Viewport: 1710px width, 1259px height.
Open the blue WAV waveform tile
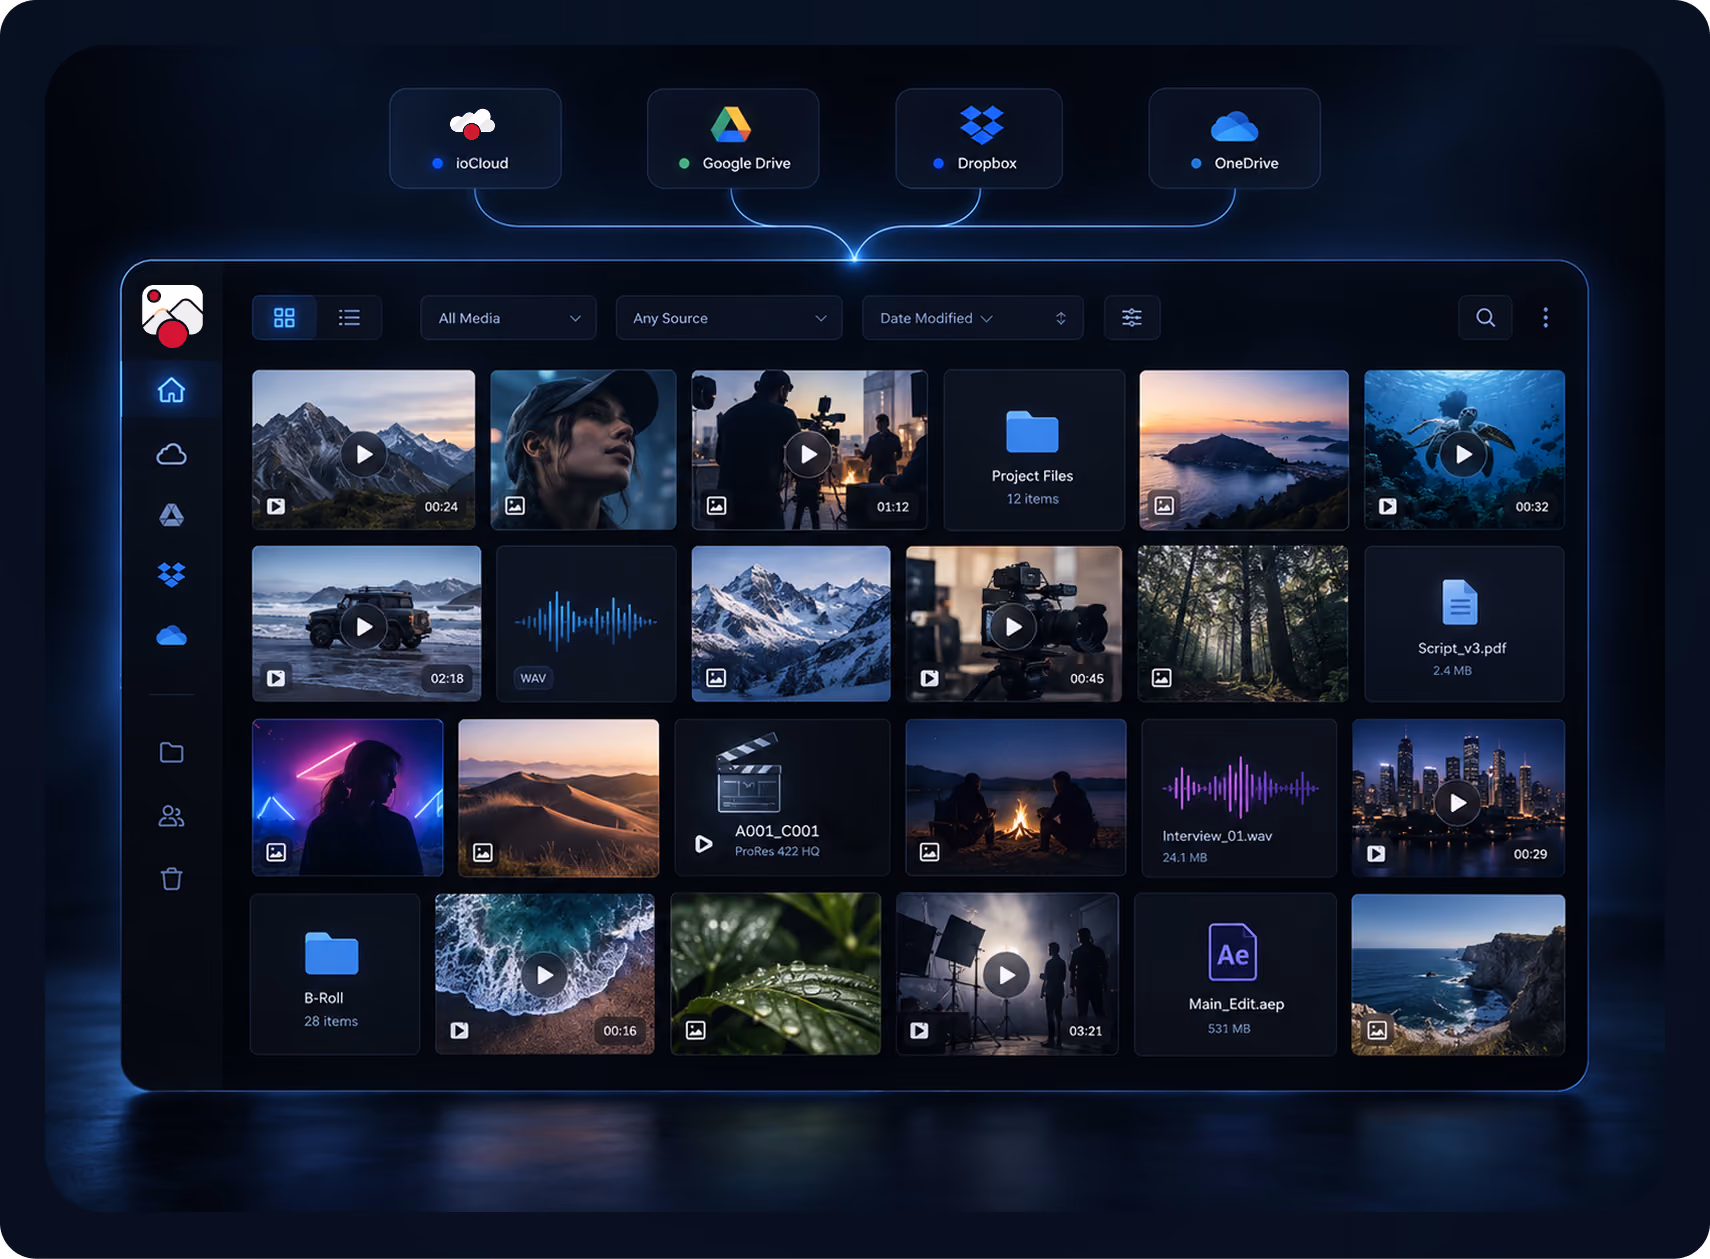tap(586, 624)
